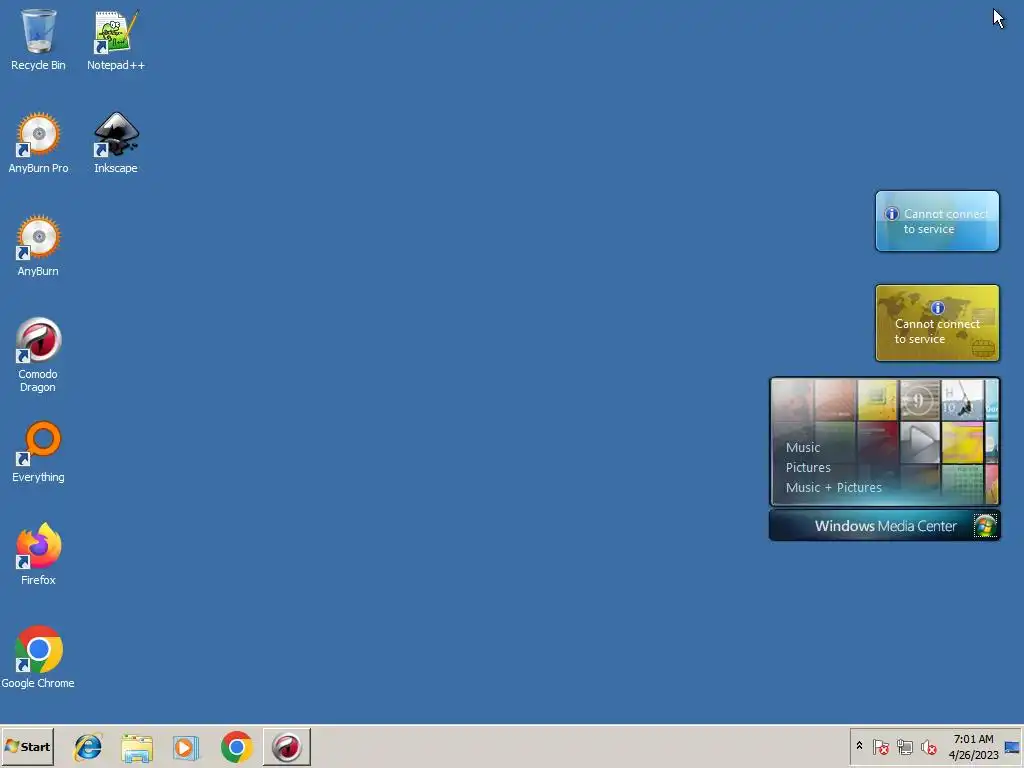Click the Chrome icon in the taskbar
Image resolution: width=1024 pixels, height=768 pixels.
coord(236,747)
